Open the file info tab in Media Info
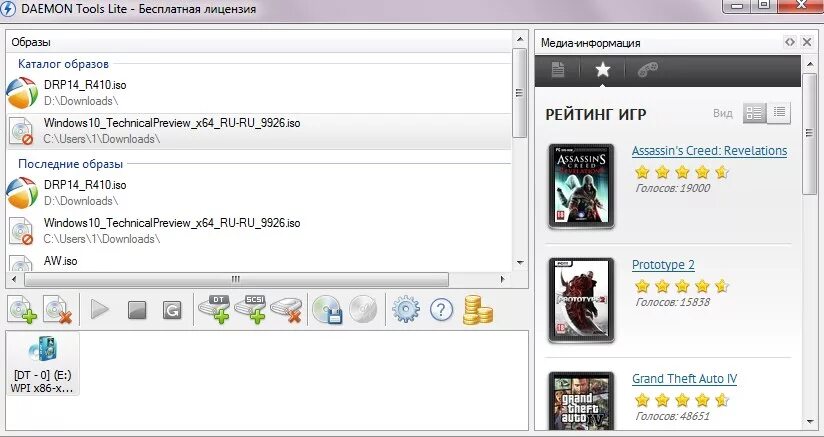Screen dimensions: 824x437 tap(558, 70)
